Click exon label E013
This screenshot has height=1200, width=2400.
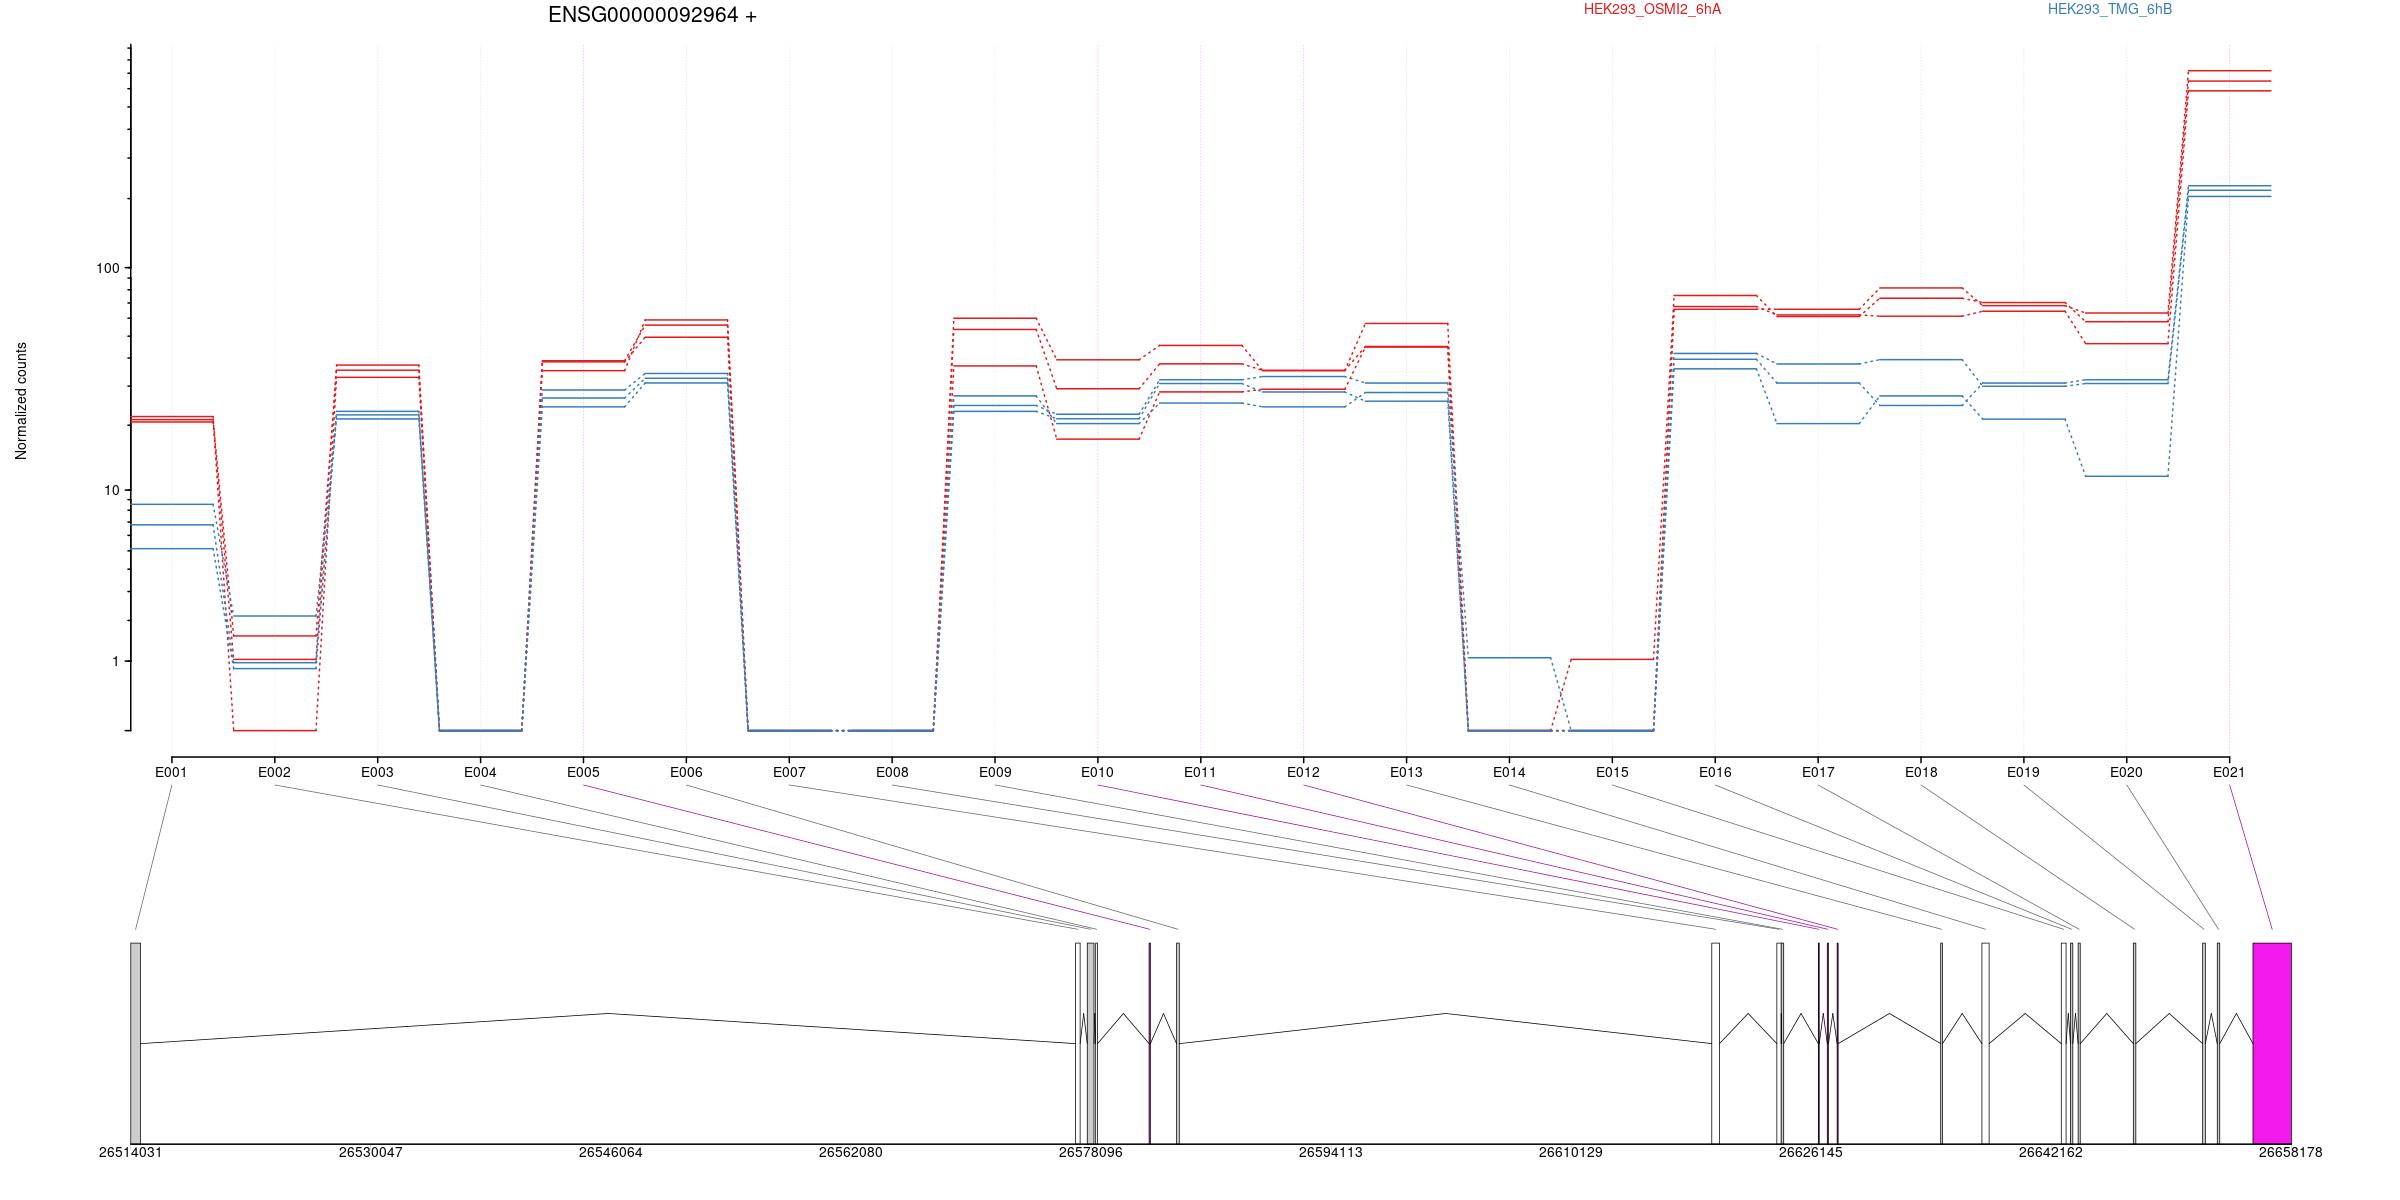pyautogui.click(x=1406, y=773)
